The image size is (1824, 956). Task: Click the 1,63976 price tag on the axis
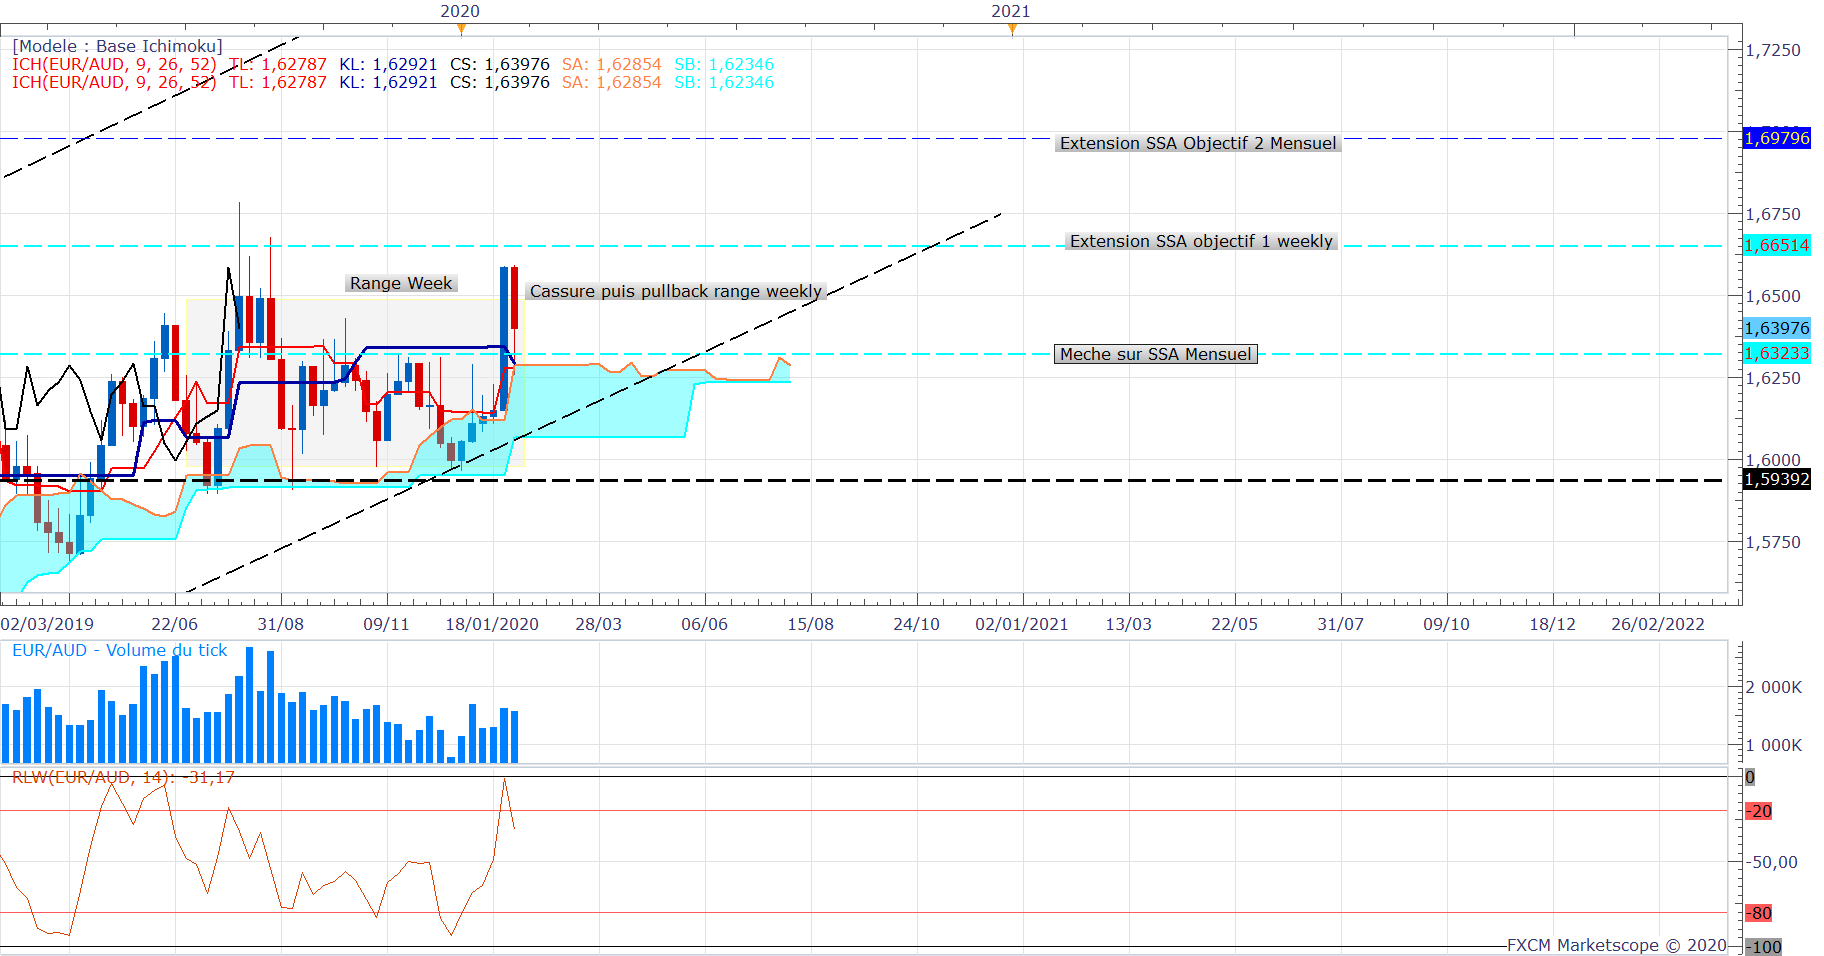pyautogui.click(x=1777, y=328)
